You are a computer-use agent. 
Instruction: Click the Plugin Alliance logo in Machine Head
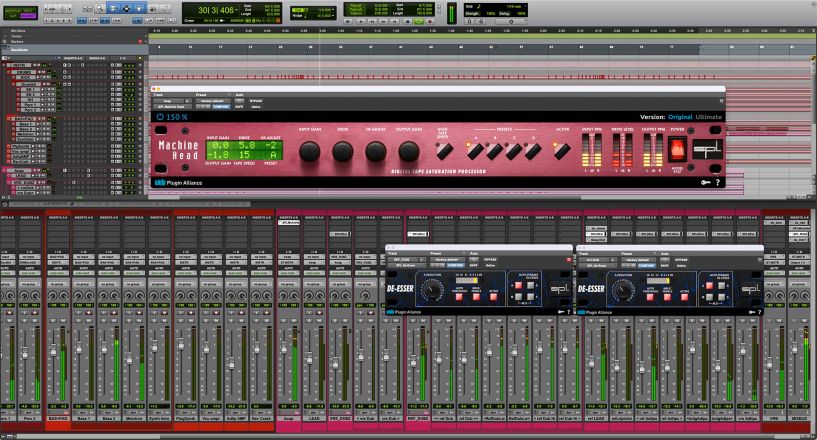pyautogui.click(x=178, y=183)
